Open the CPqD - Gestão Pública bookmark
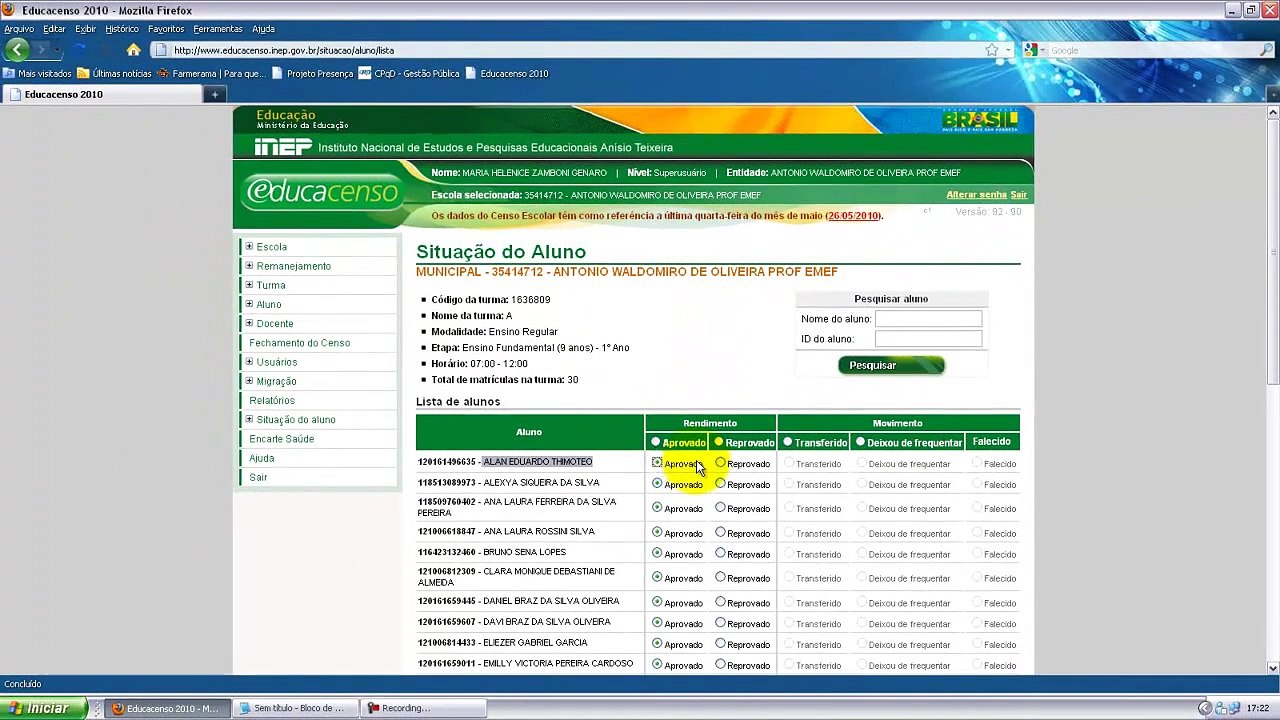 (x=409, y=73)
